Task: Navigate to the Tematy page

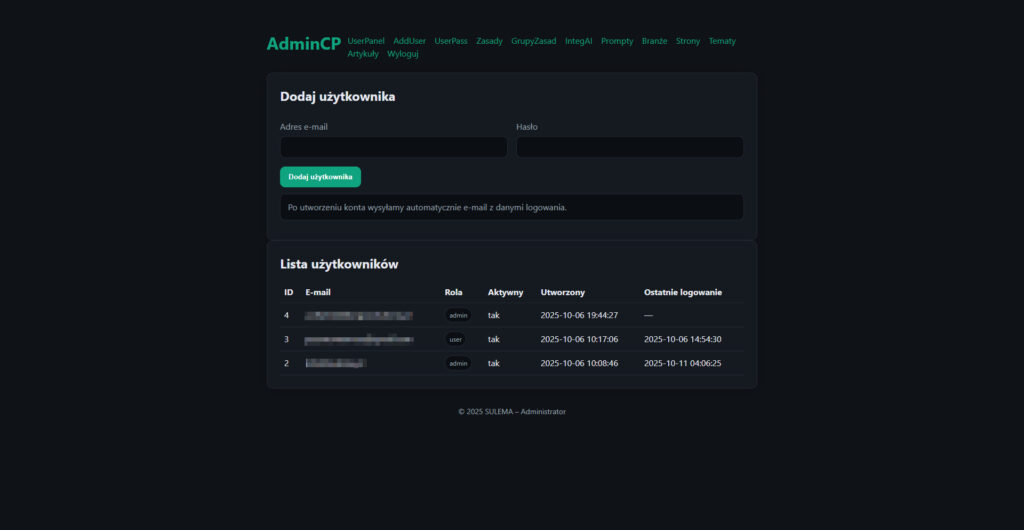Action: (x=722, y=41)
